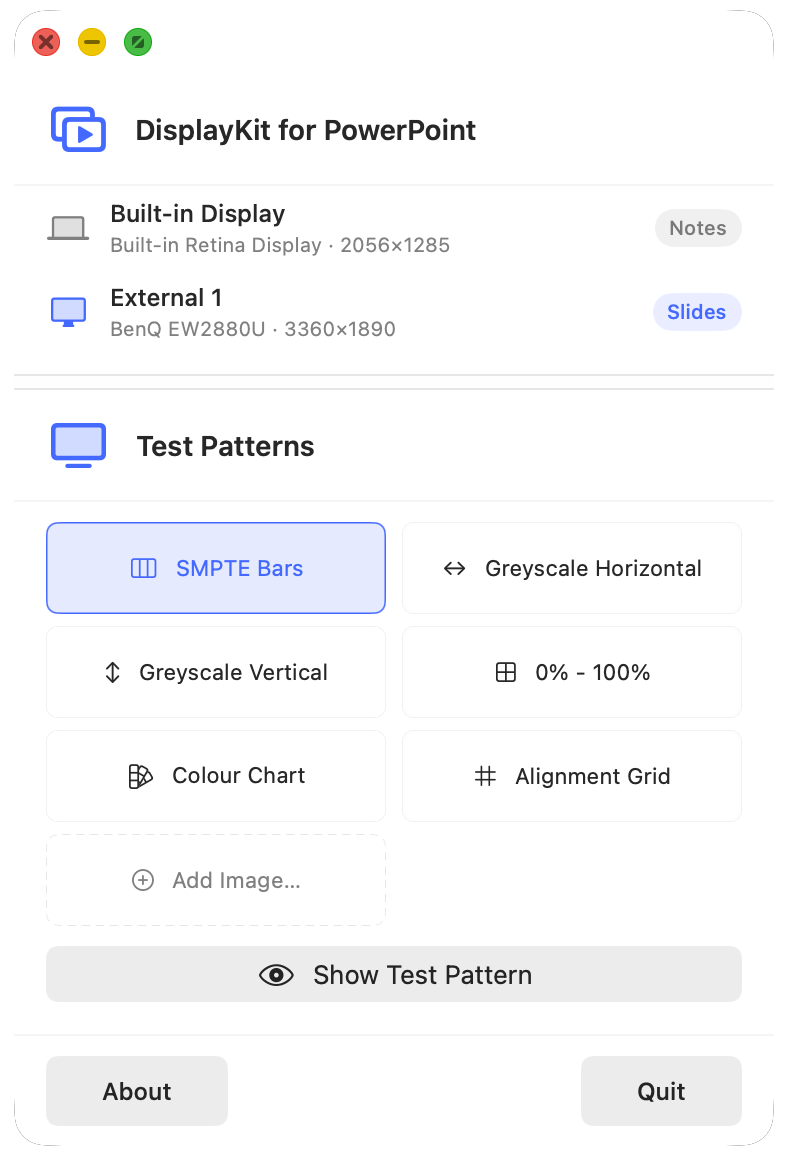Click the vertical arrows icon for Greyscale Vertical
This screenshot has width=790, height=1162.
coord(113,672)
